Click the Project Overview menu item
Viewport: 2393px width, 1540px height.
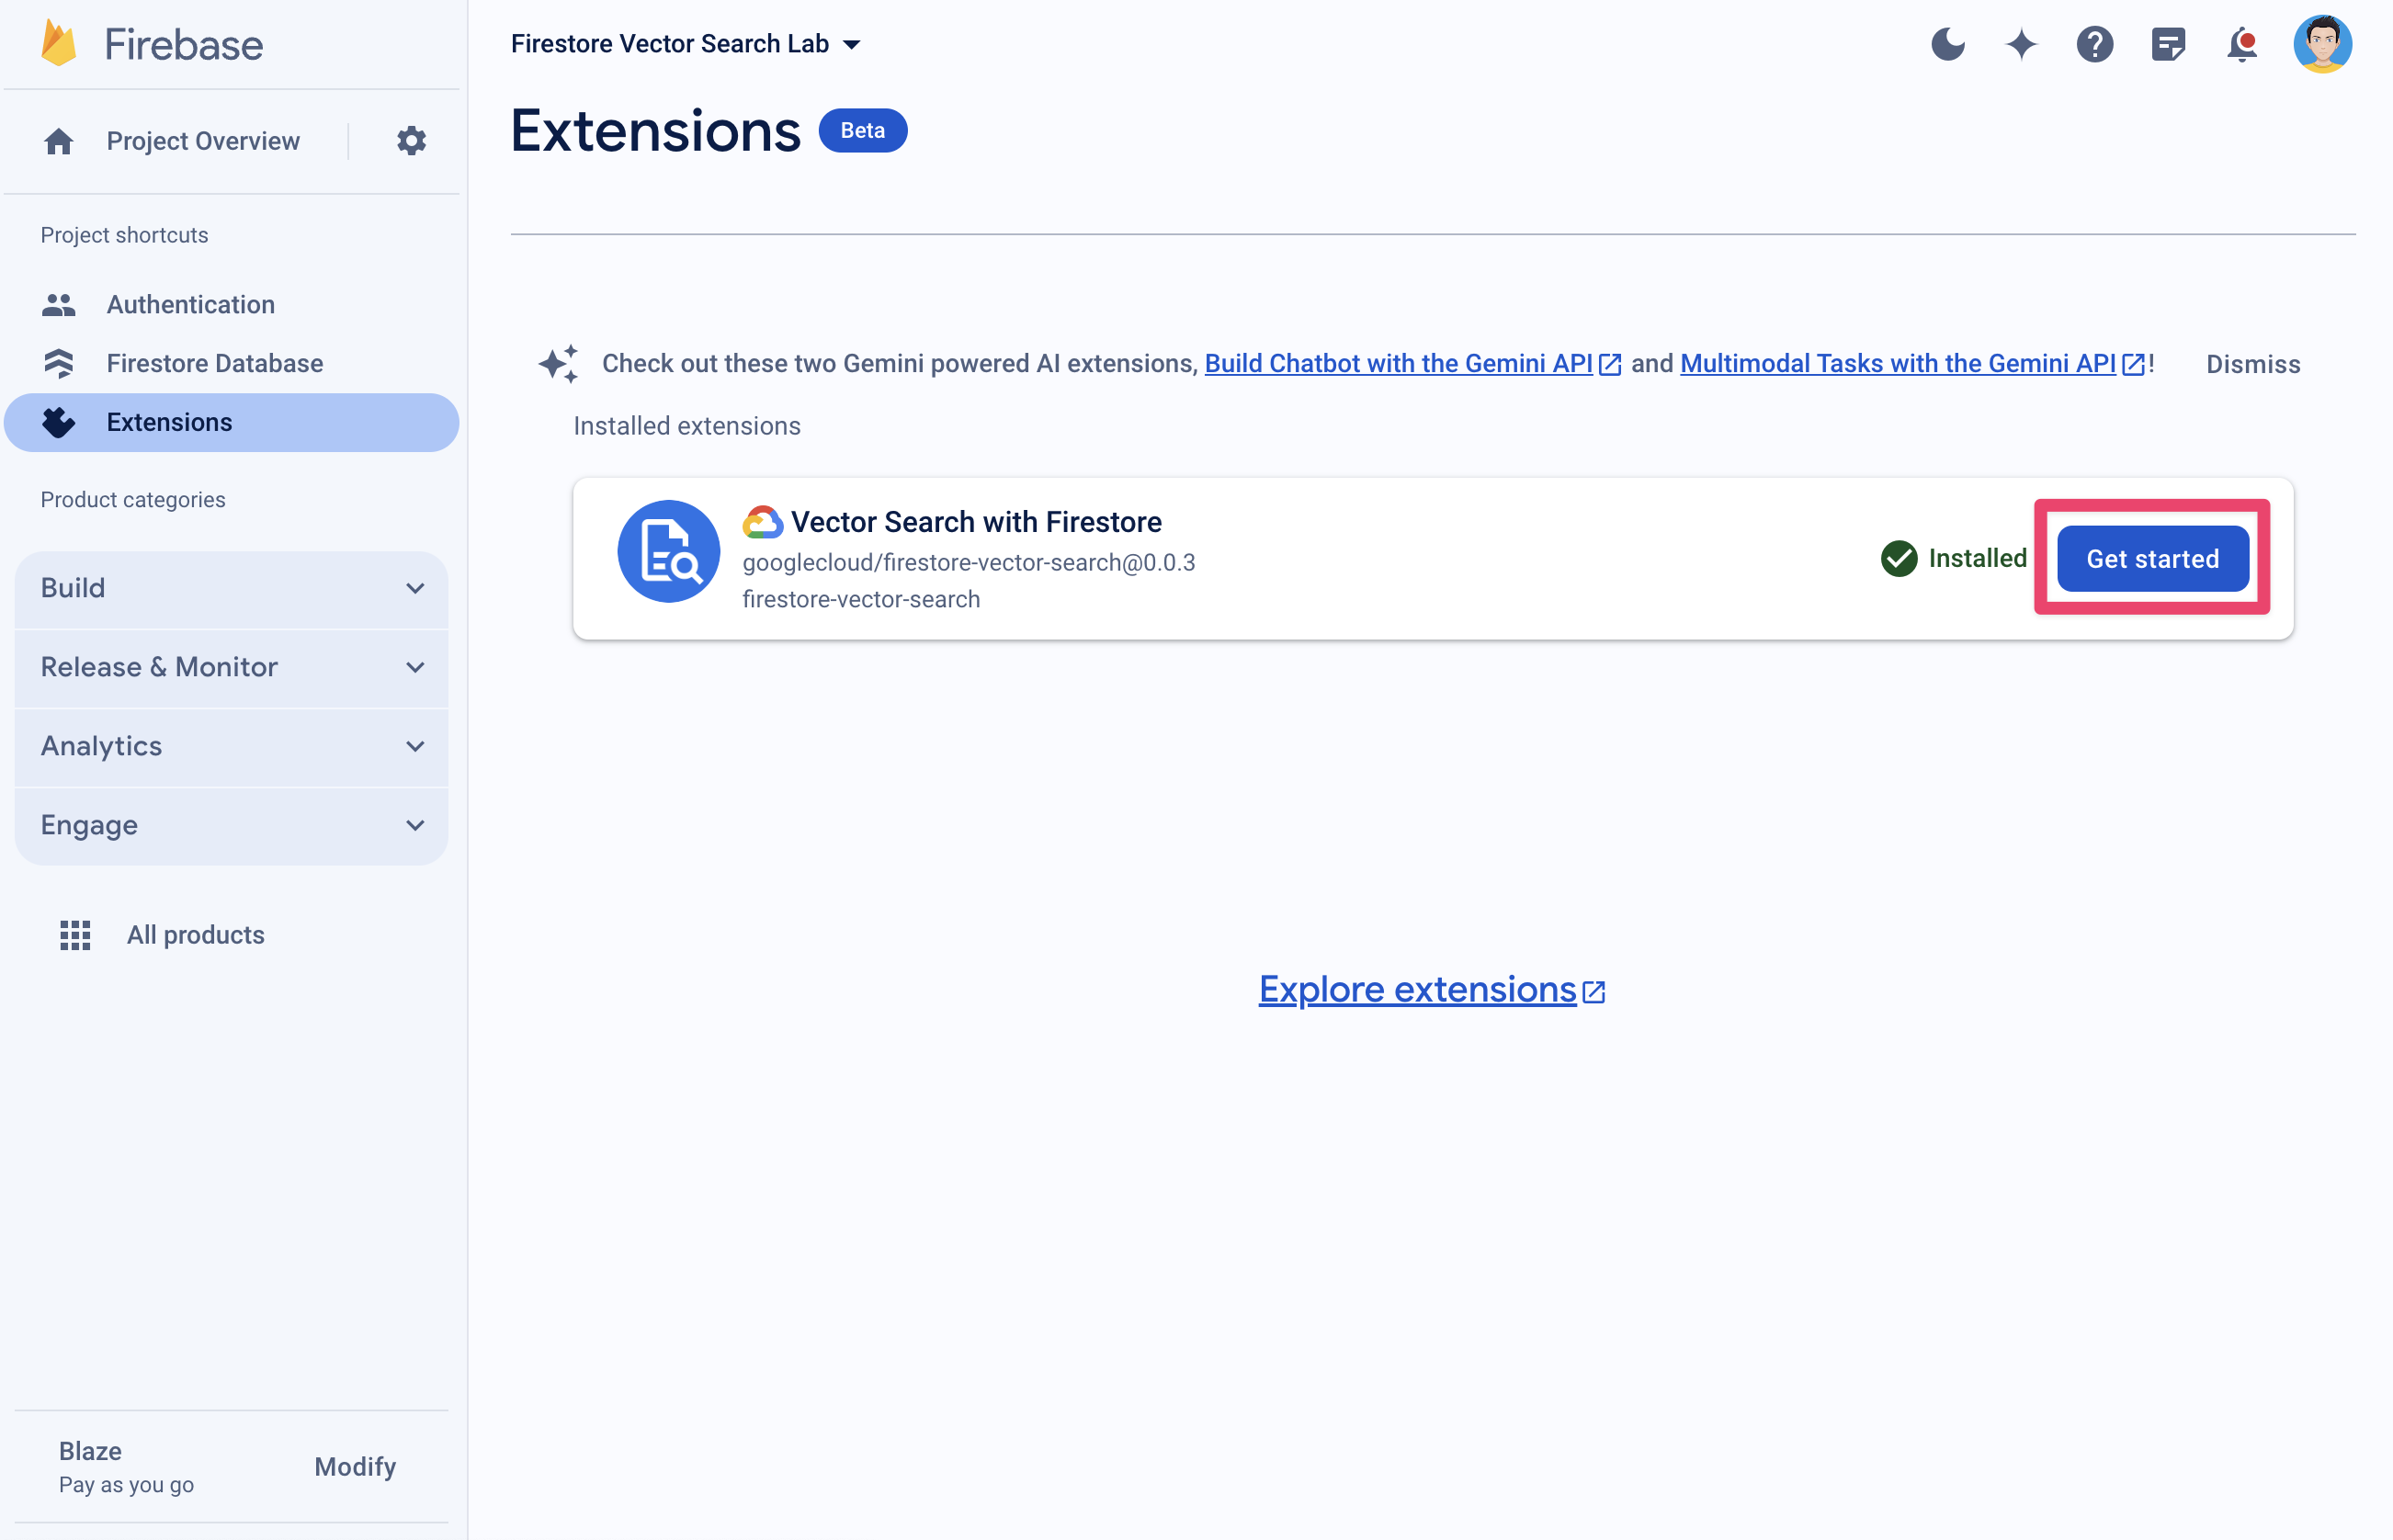coord(200,140)
